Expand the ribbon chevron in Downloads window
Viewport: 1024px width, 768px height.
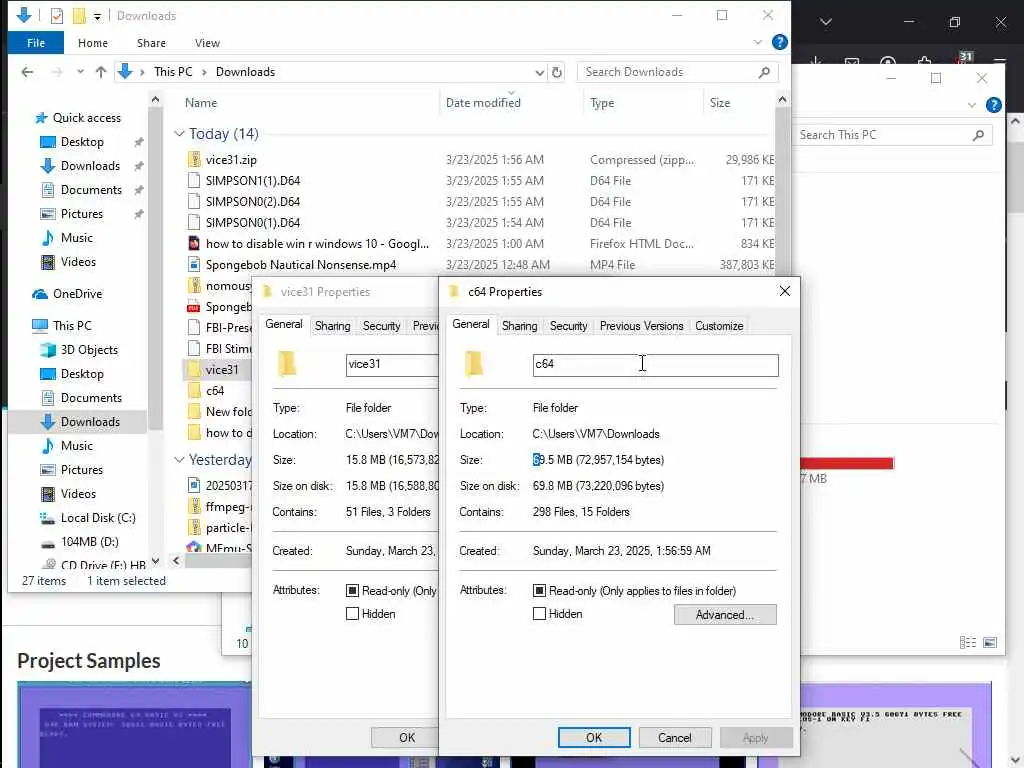758,42
